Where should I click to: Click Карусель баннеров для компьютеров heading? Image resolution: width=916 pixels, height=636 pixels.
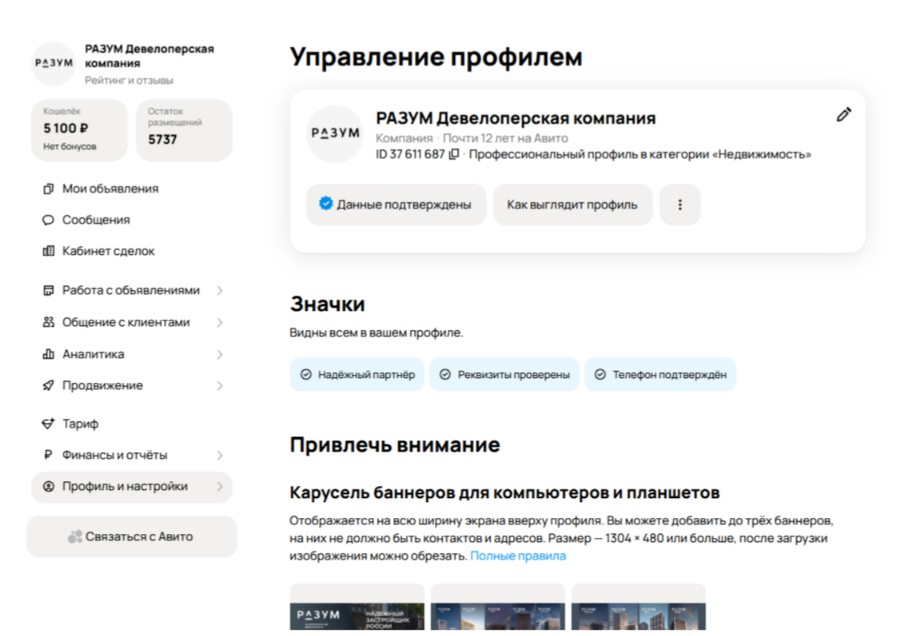(504, 493)
